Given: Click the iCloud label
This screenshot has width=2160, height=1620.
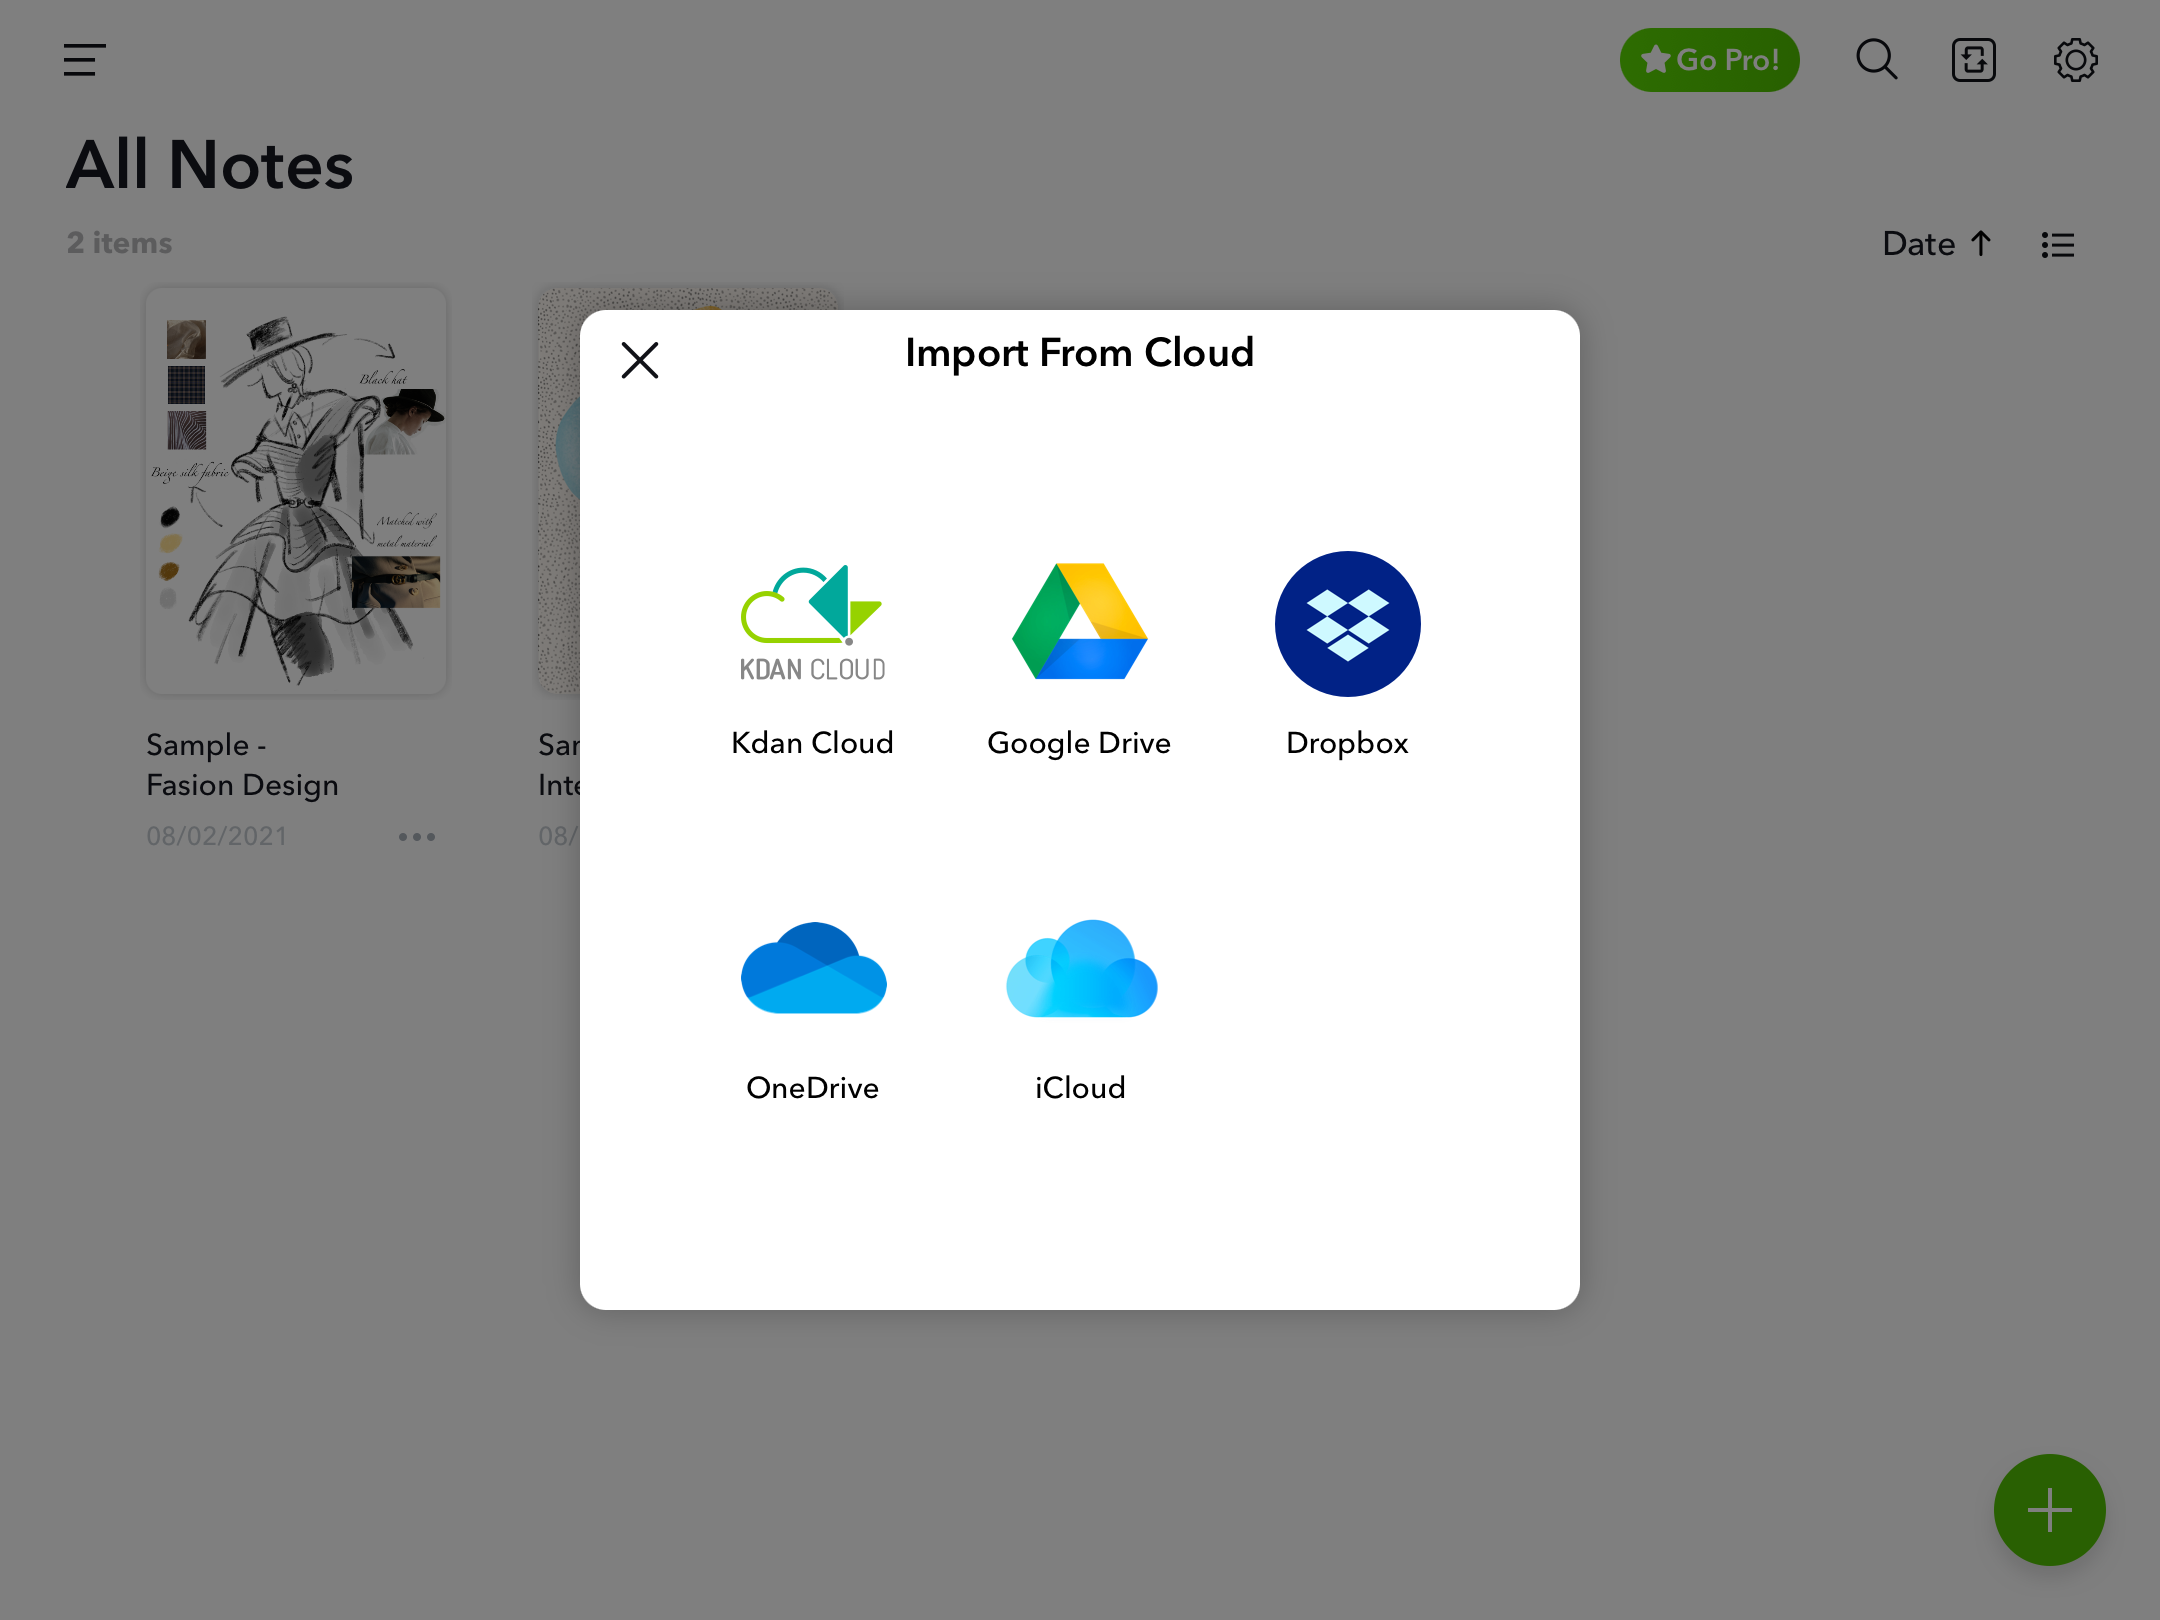Looking at the screenshot, I should click(x=1080, y=1088).
